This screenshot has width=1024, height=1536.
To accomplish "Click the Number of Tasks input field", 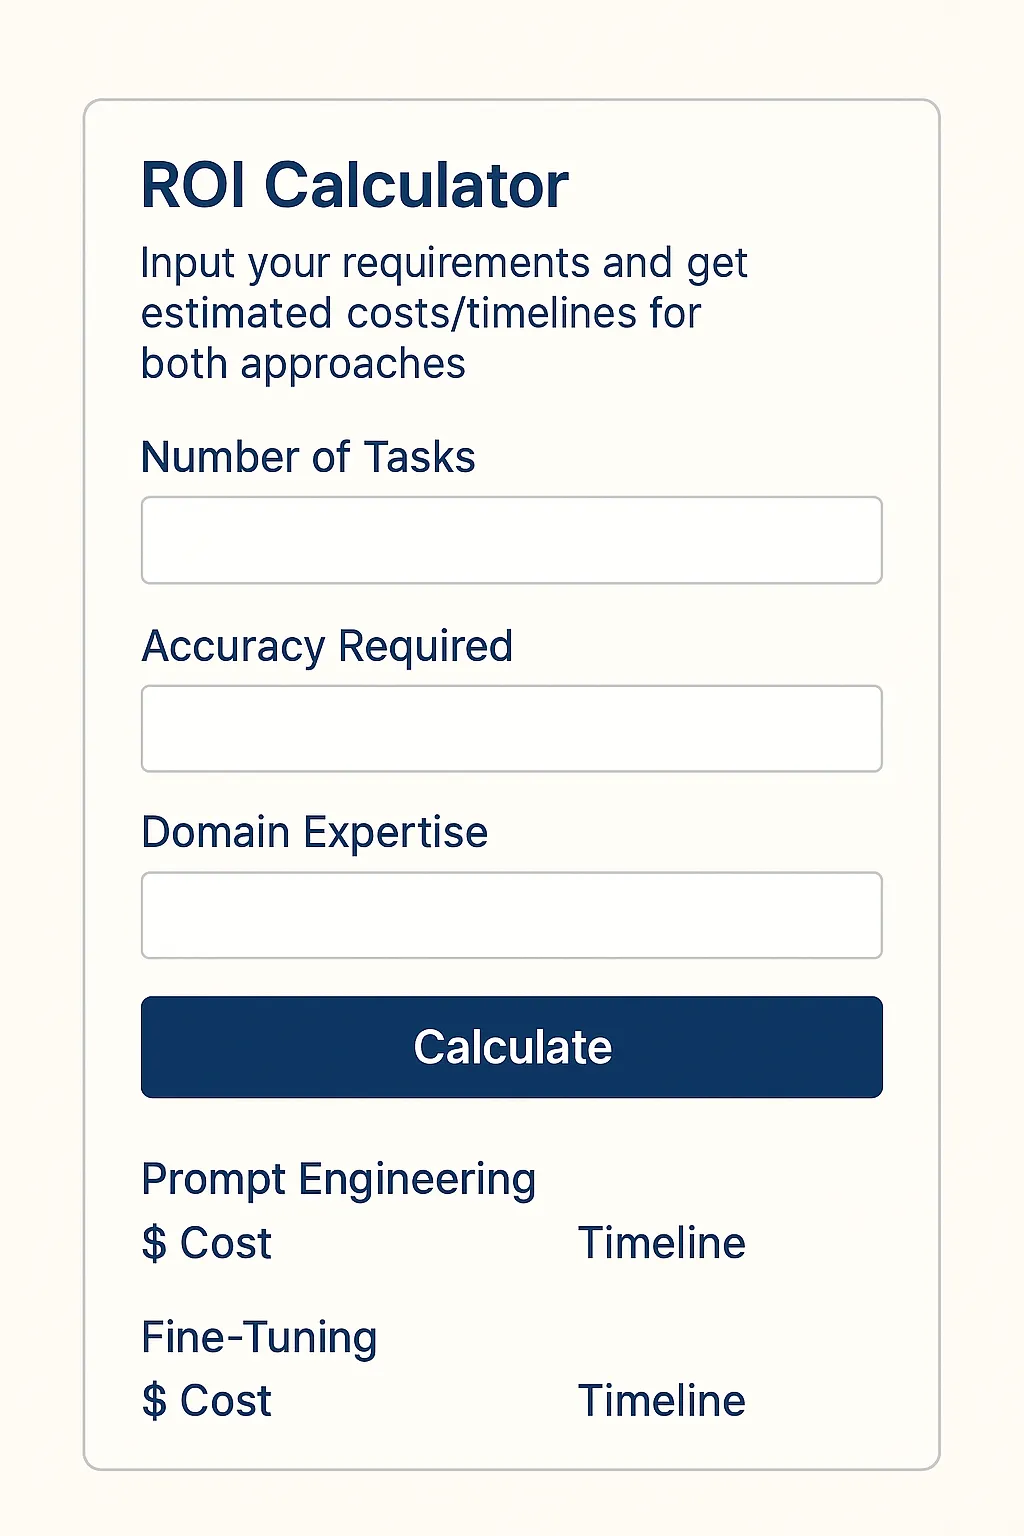I will coord(511,540).
